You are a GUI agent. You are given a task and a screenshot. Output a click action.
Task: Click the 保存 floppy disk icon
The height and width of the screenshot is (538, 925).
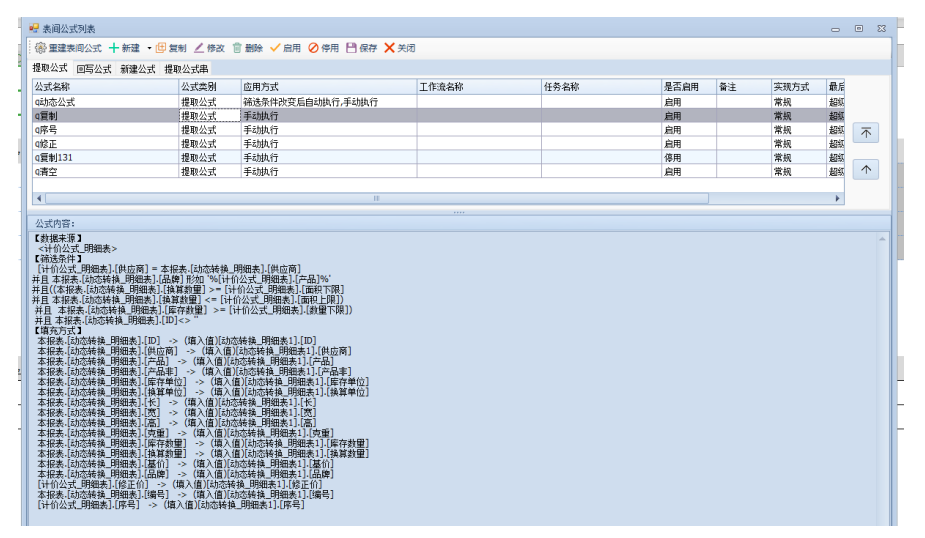tap(351, 48)
